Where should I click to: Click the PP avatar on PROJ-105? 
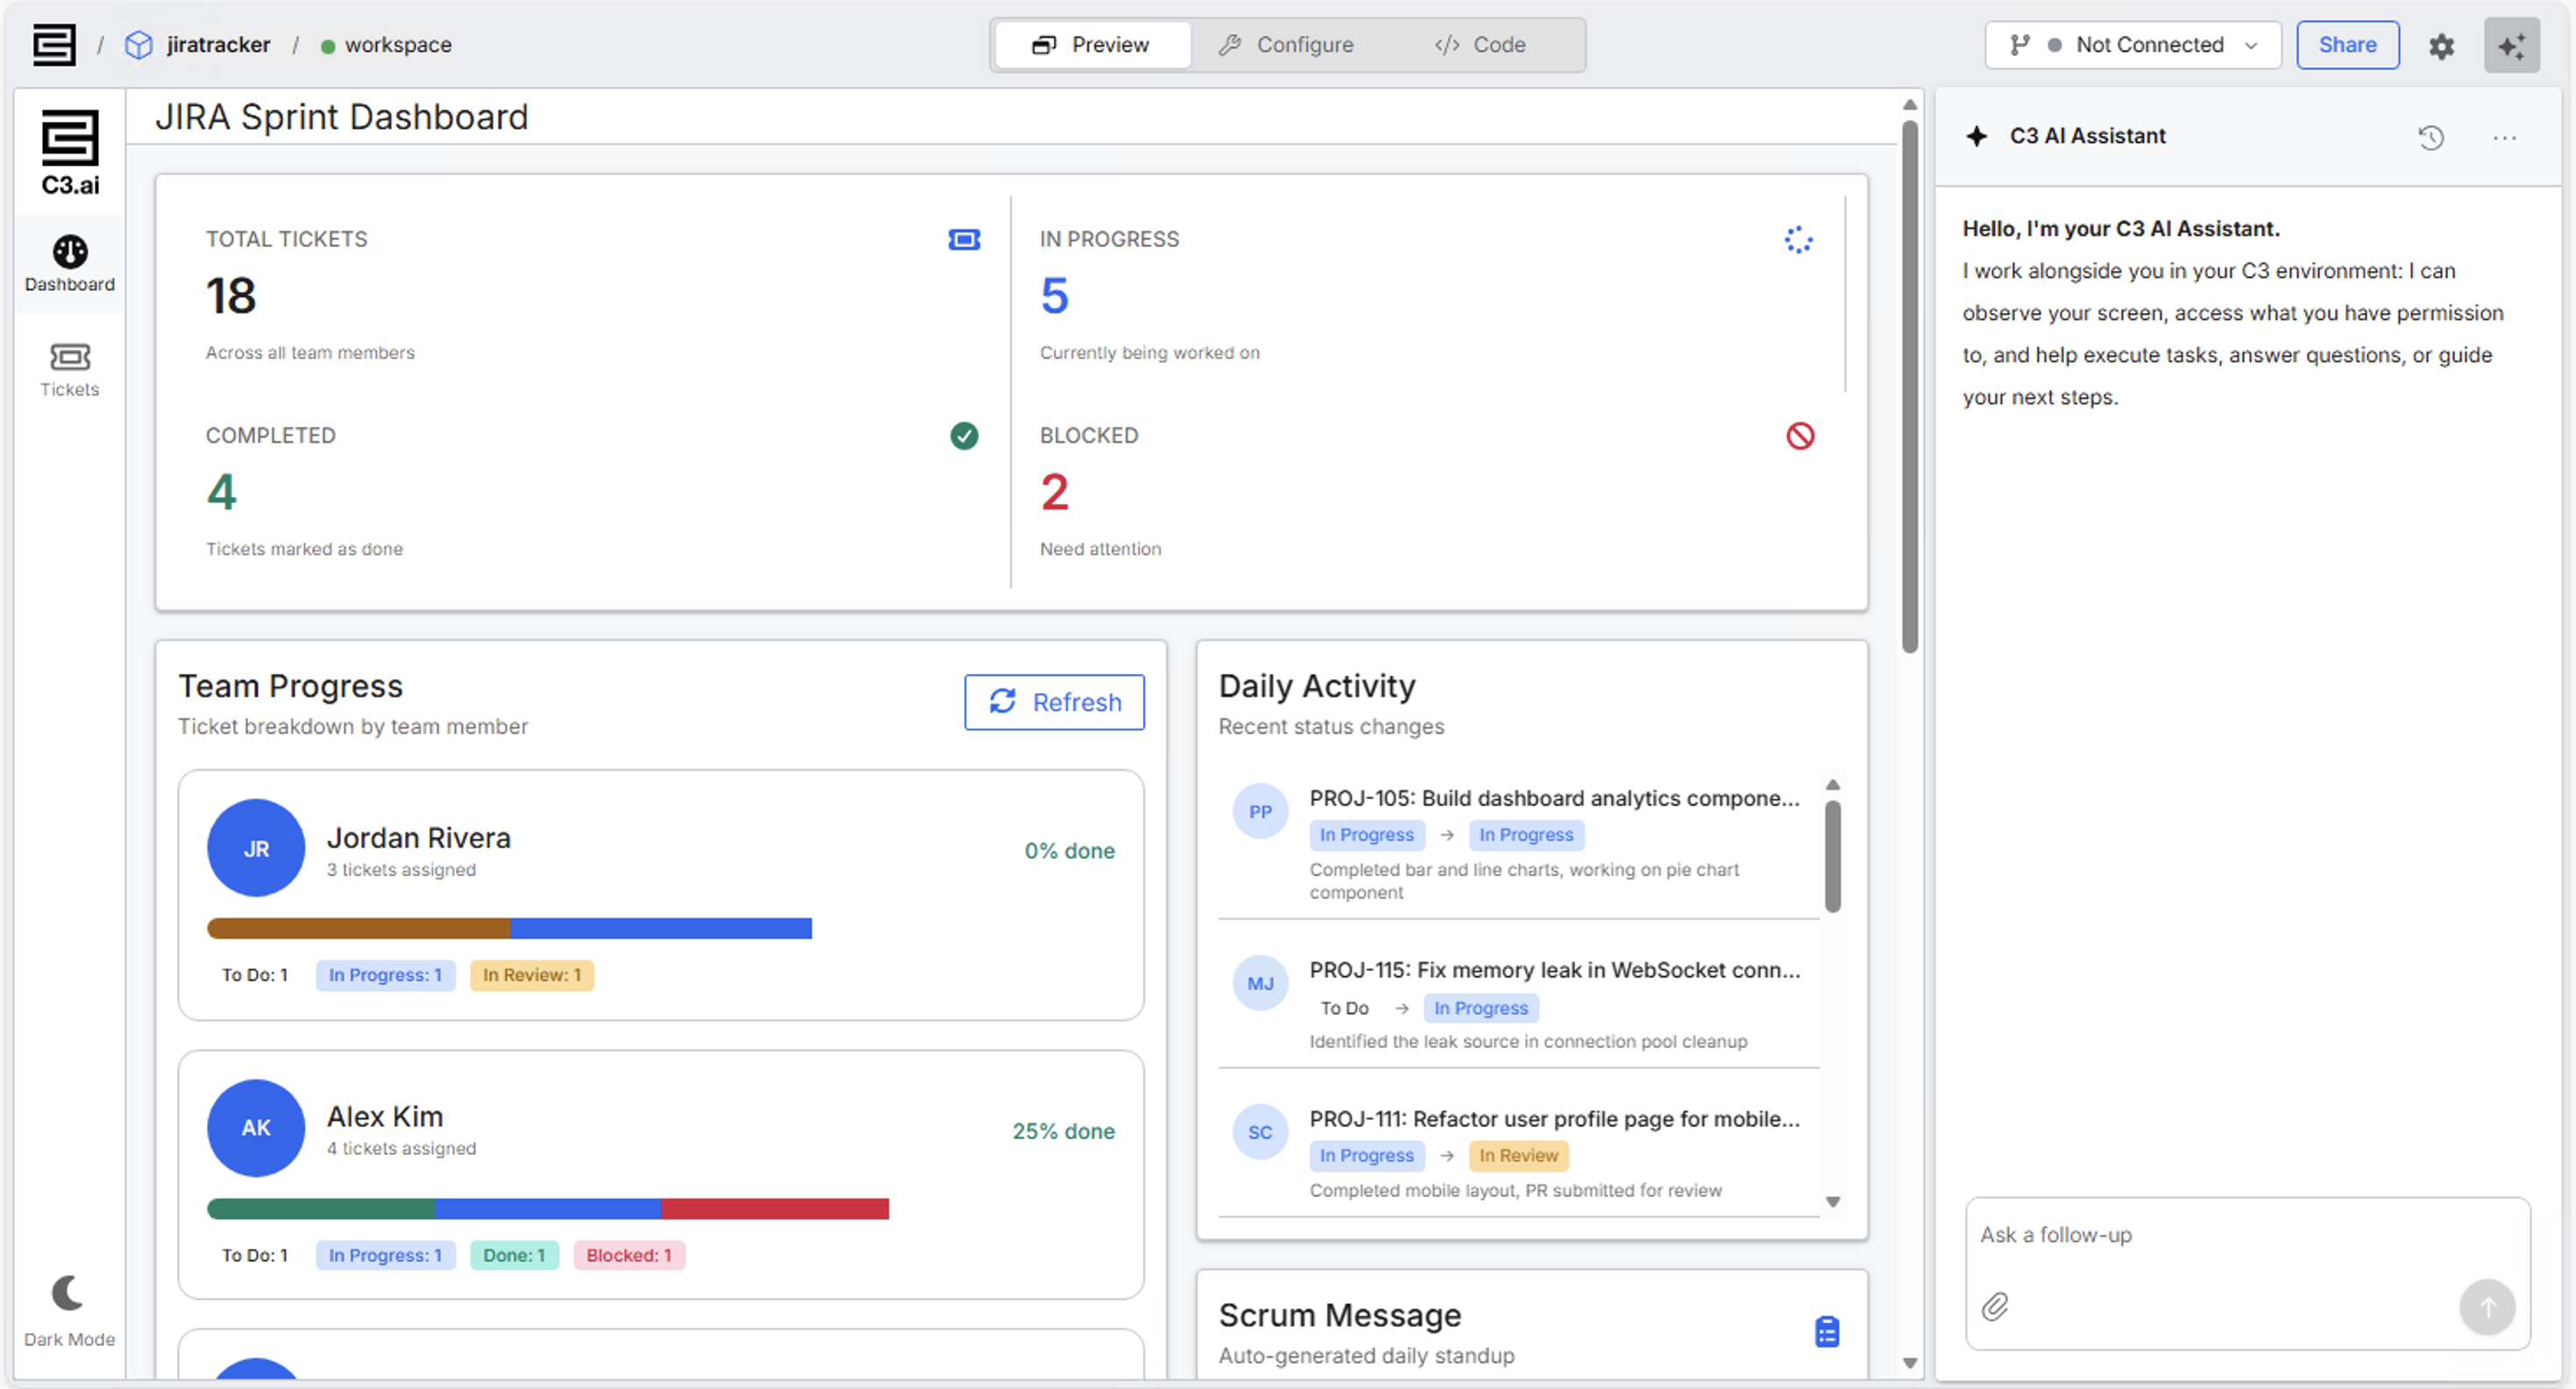click(1260, 811)
